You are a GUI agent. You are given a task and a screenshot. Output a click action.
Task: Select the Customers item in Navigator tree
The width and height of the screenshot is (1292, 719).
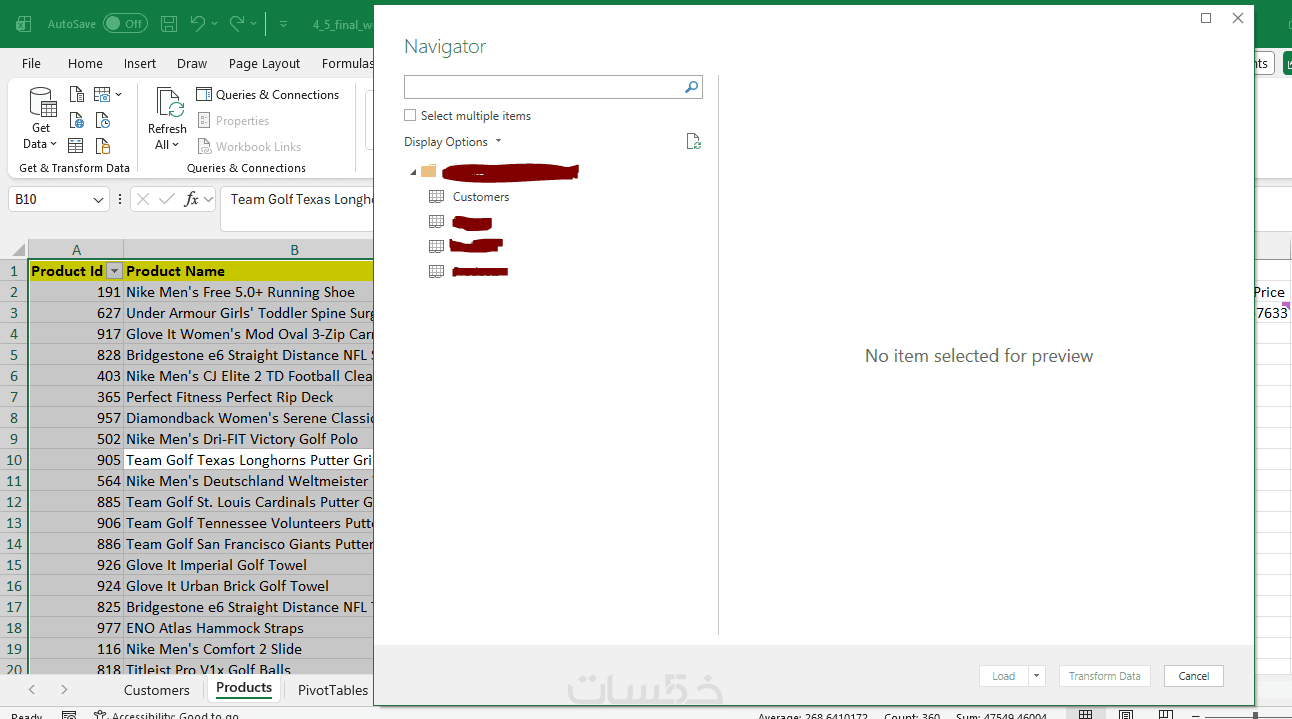(x=481, y=197)
